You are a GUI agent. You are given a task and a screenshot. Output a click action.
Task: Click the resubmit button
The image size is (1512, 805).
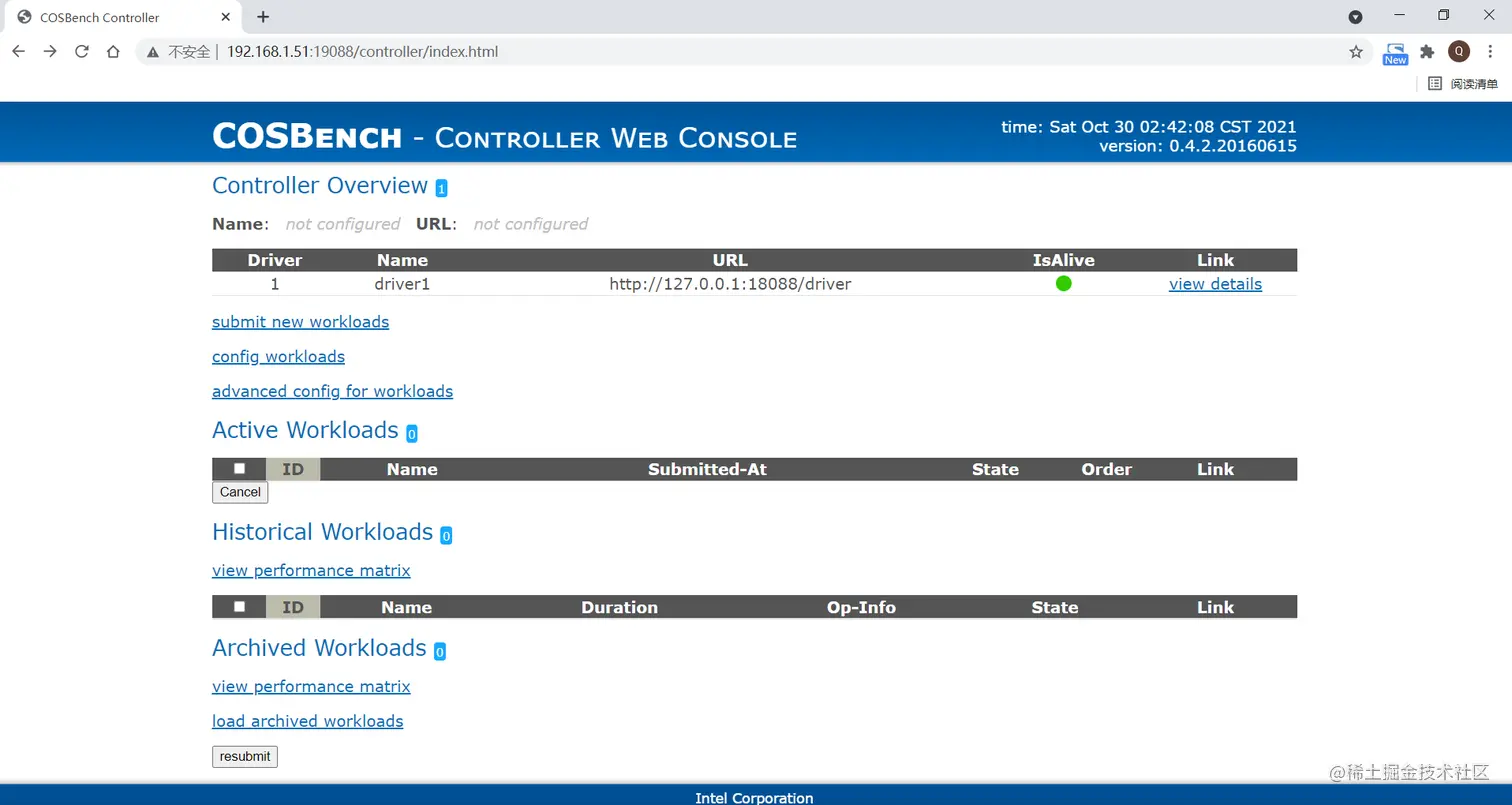point(245,757)
